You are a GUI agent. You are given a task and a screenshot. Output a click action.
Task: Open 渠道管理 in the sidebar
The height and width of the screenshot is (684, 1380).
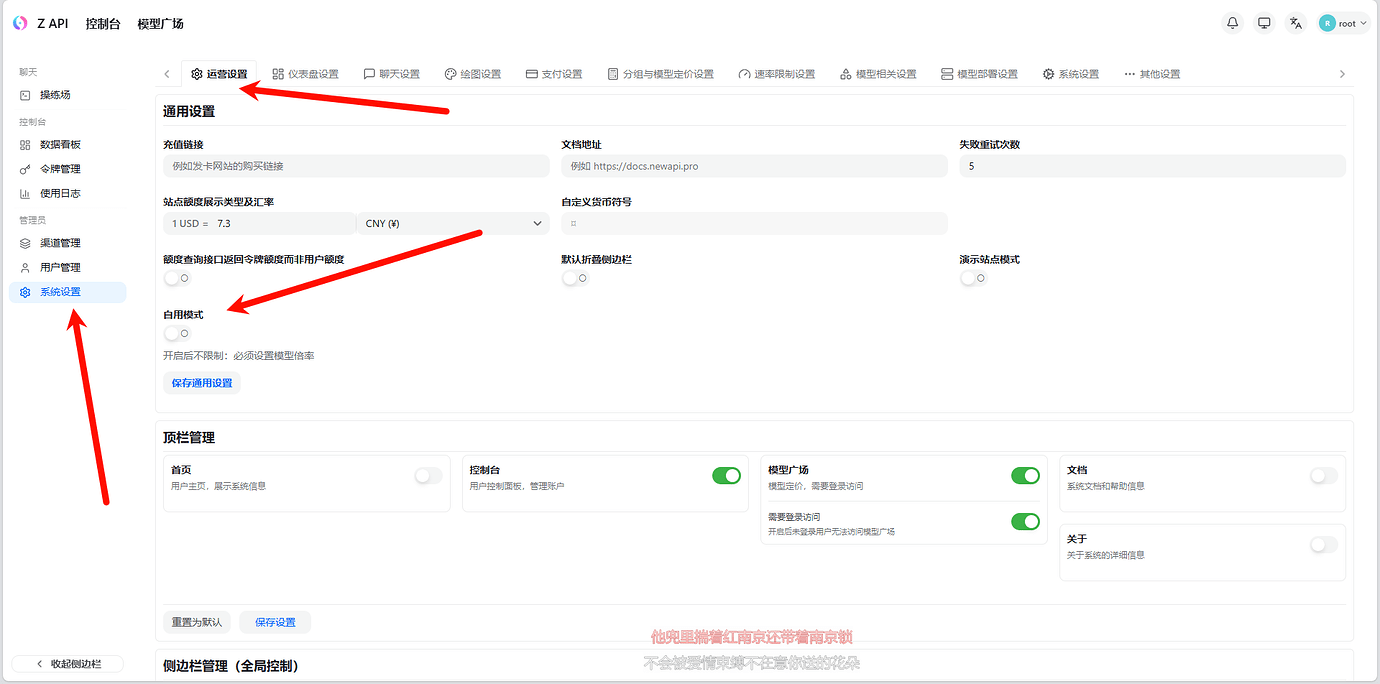(68, 243)
